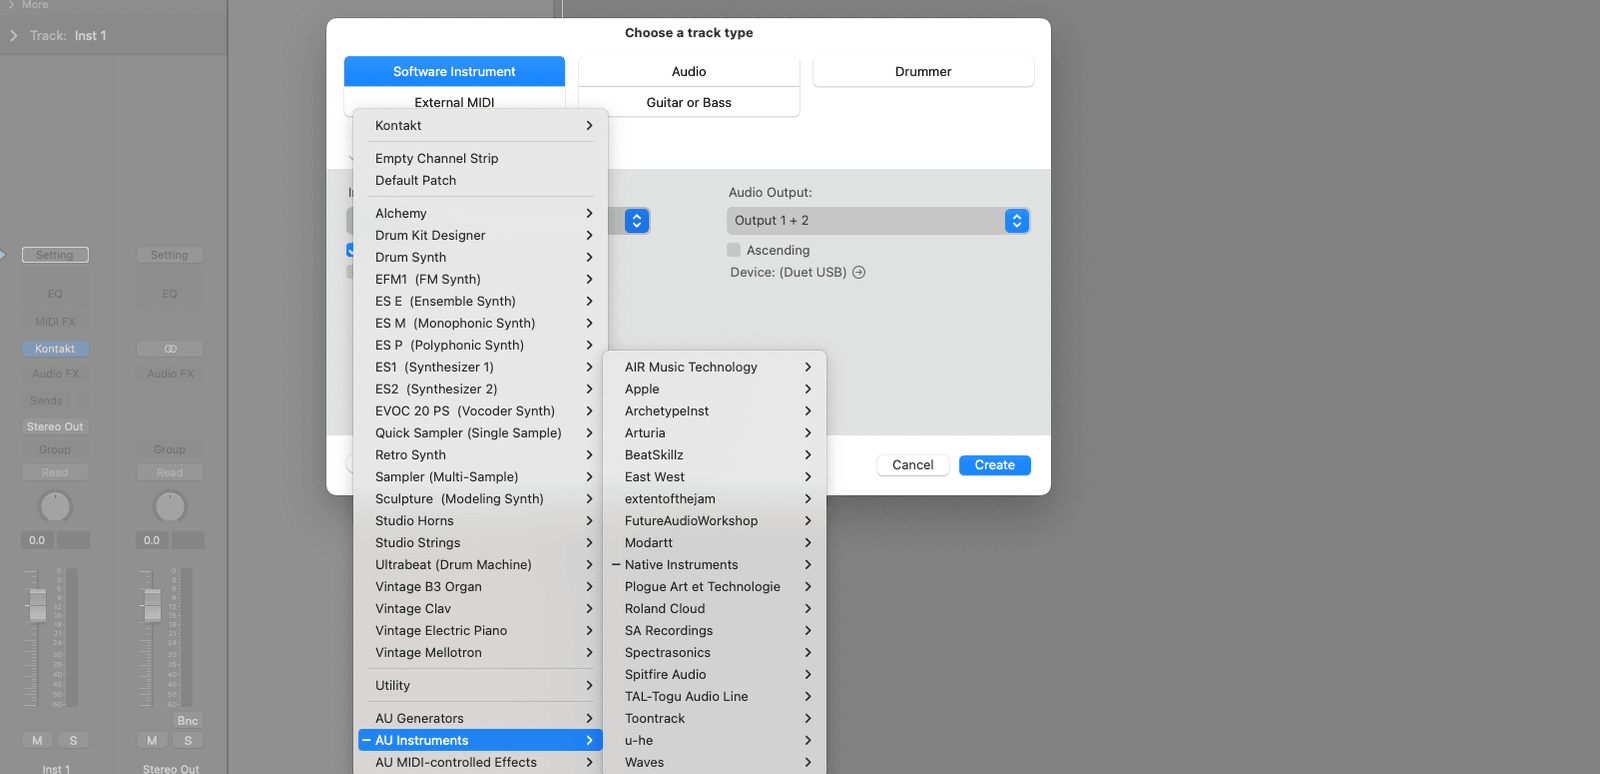
Task: Open the Utility submenu
Action: [480, 685]
